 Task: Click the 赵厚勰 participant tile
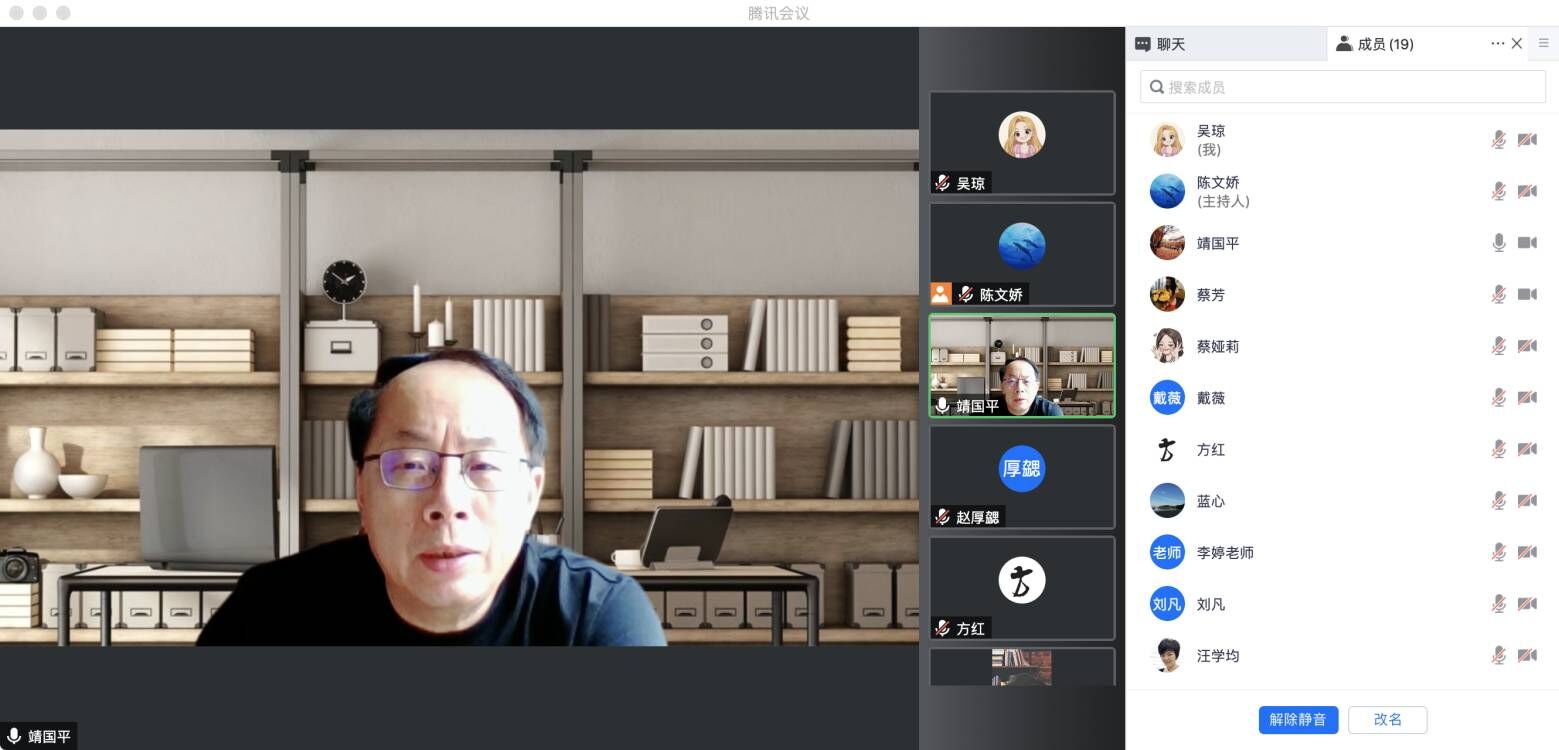pyautogui.click(x=1021, y=477)
